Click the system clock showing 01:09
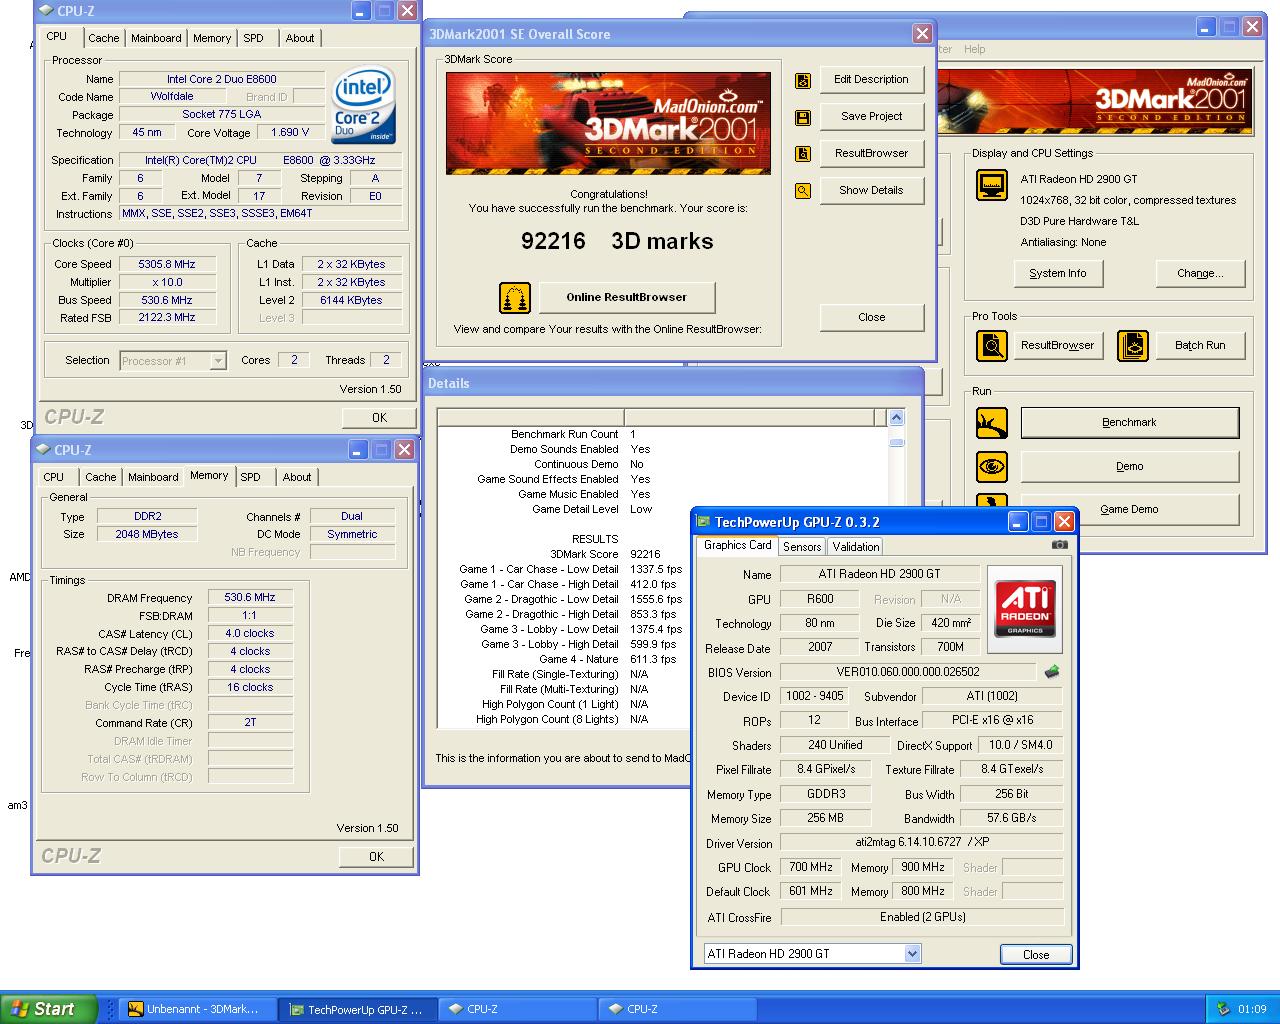Screen dimensions: 1280x1024 tap(1252, 1010)
